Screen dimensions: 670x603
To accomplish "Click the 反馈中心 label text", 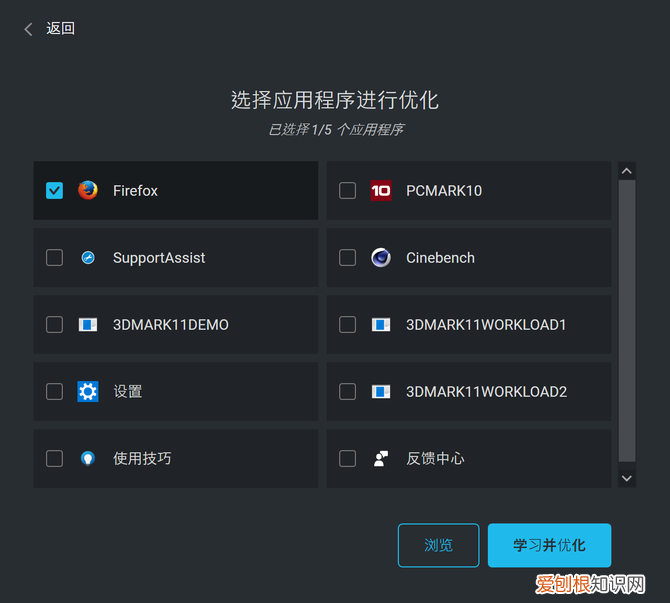I will (x=435, y=459).
